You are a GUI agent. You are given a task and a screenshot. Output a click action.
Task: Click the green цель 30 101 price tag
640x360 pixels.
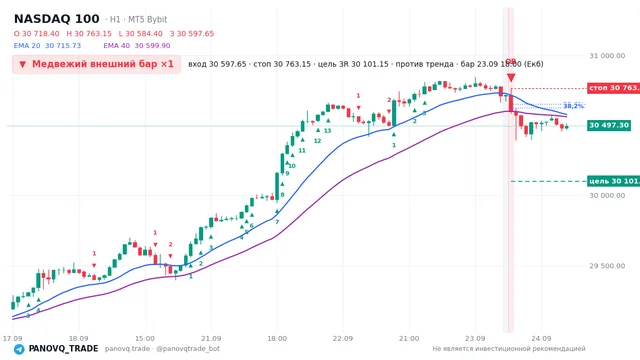(613, 181)
